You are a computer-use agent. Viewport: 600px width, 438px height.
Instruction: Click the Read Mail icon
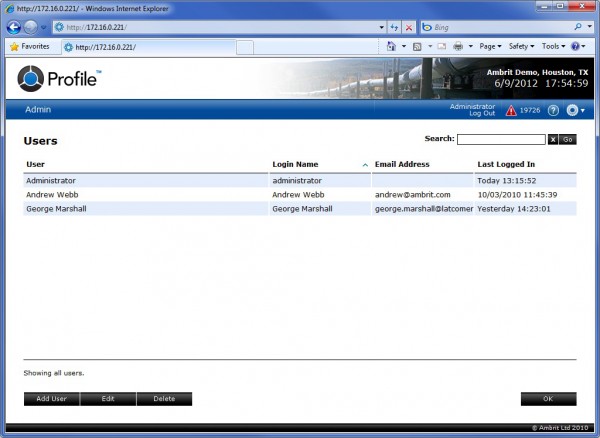click(442, 46)
